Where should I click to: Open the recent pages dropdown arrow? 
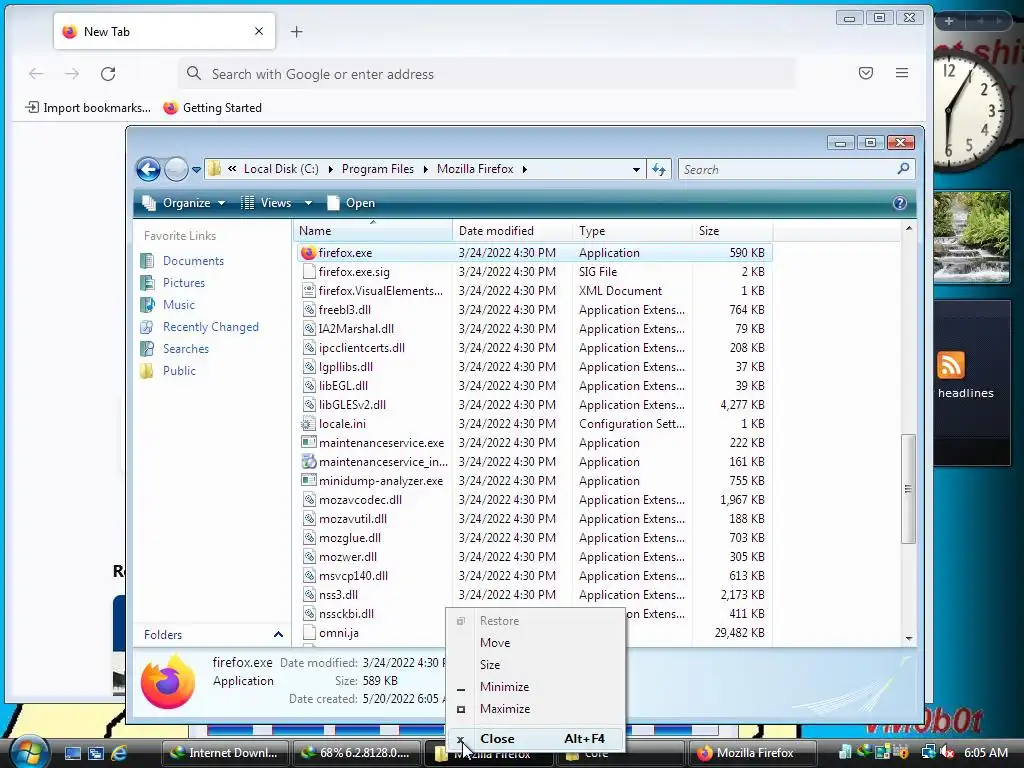tap(196, 170)
